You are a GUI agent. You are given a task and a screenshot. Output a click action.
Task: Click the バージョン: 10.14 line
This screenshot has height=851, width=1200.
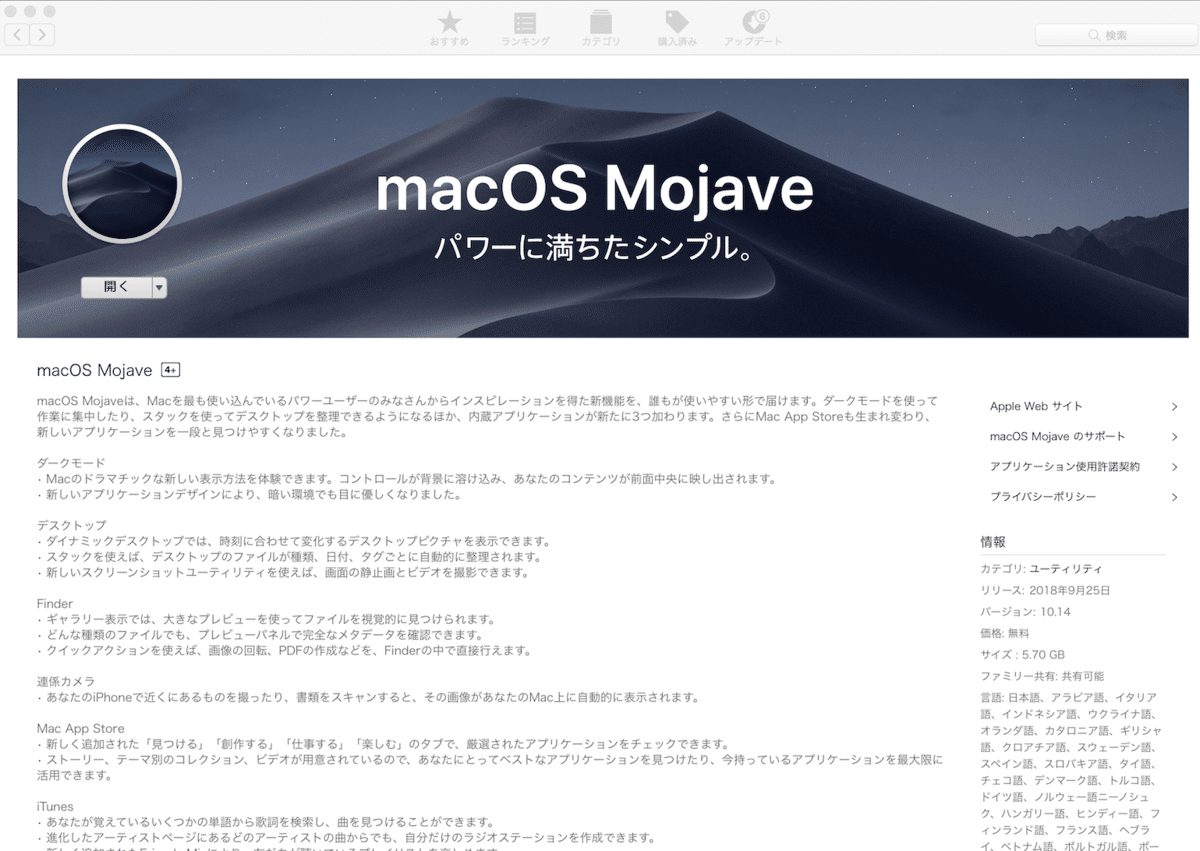pyautogui.click(x=1025, y=611)
